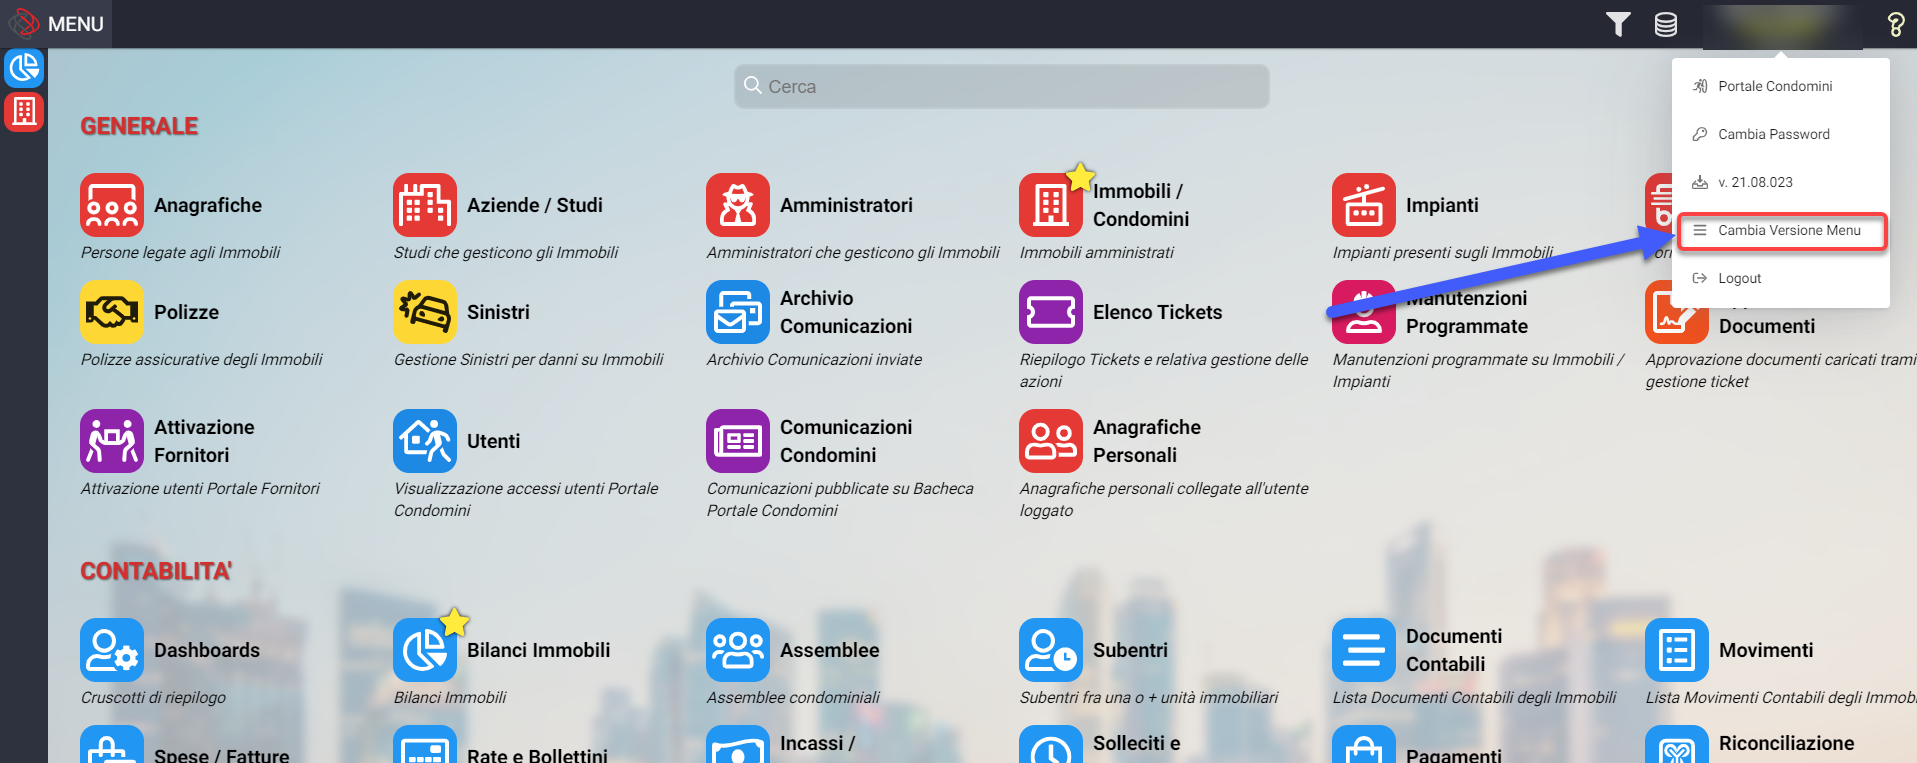Click 'Cruscotti di riepilogo' description
This screenshot has width=1917, height=763.
click(x=153, y=697)
